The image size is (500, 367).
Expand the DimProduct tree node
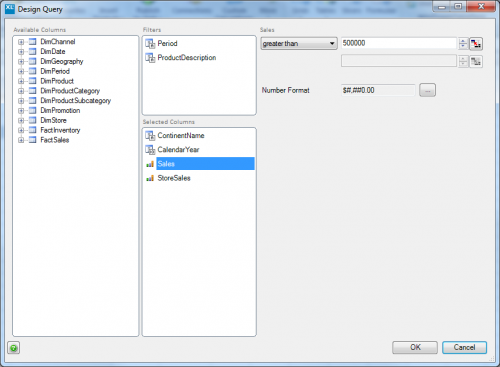(21, 81)
